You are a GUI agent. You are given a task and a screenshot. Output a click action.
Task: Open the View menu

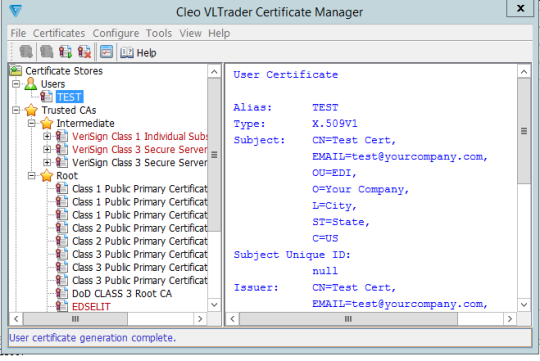pos(190,33)
